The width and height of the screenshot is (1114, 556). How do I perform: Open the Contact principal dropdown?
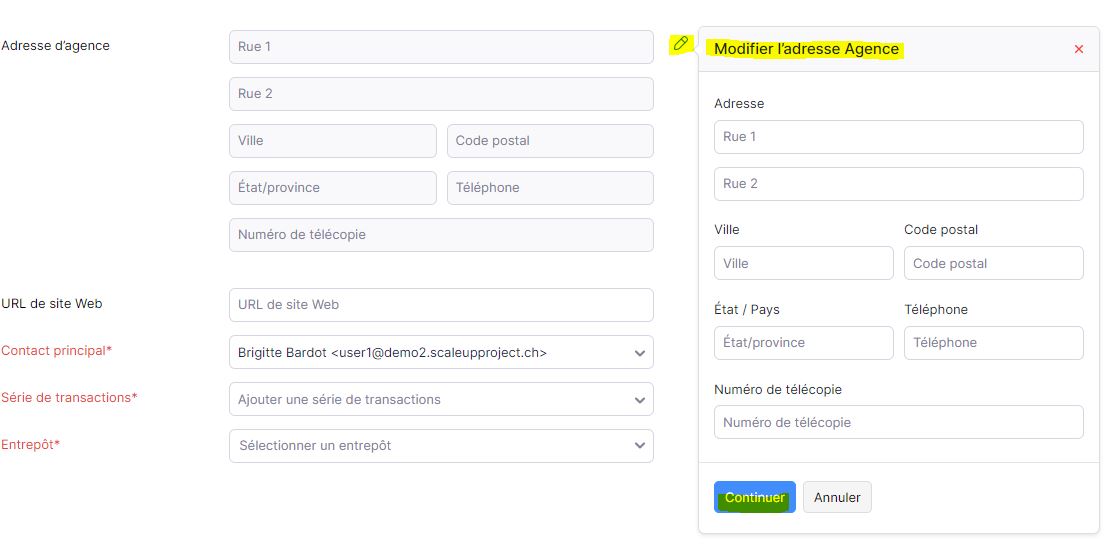(441, 352)
